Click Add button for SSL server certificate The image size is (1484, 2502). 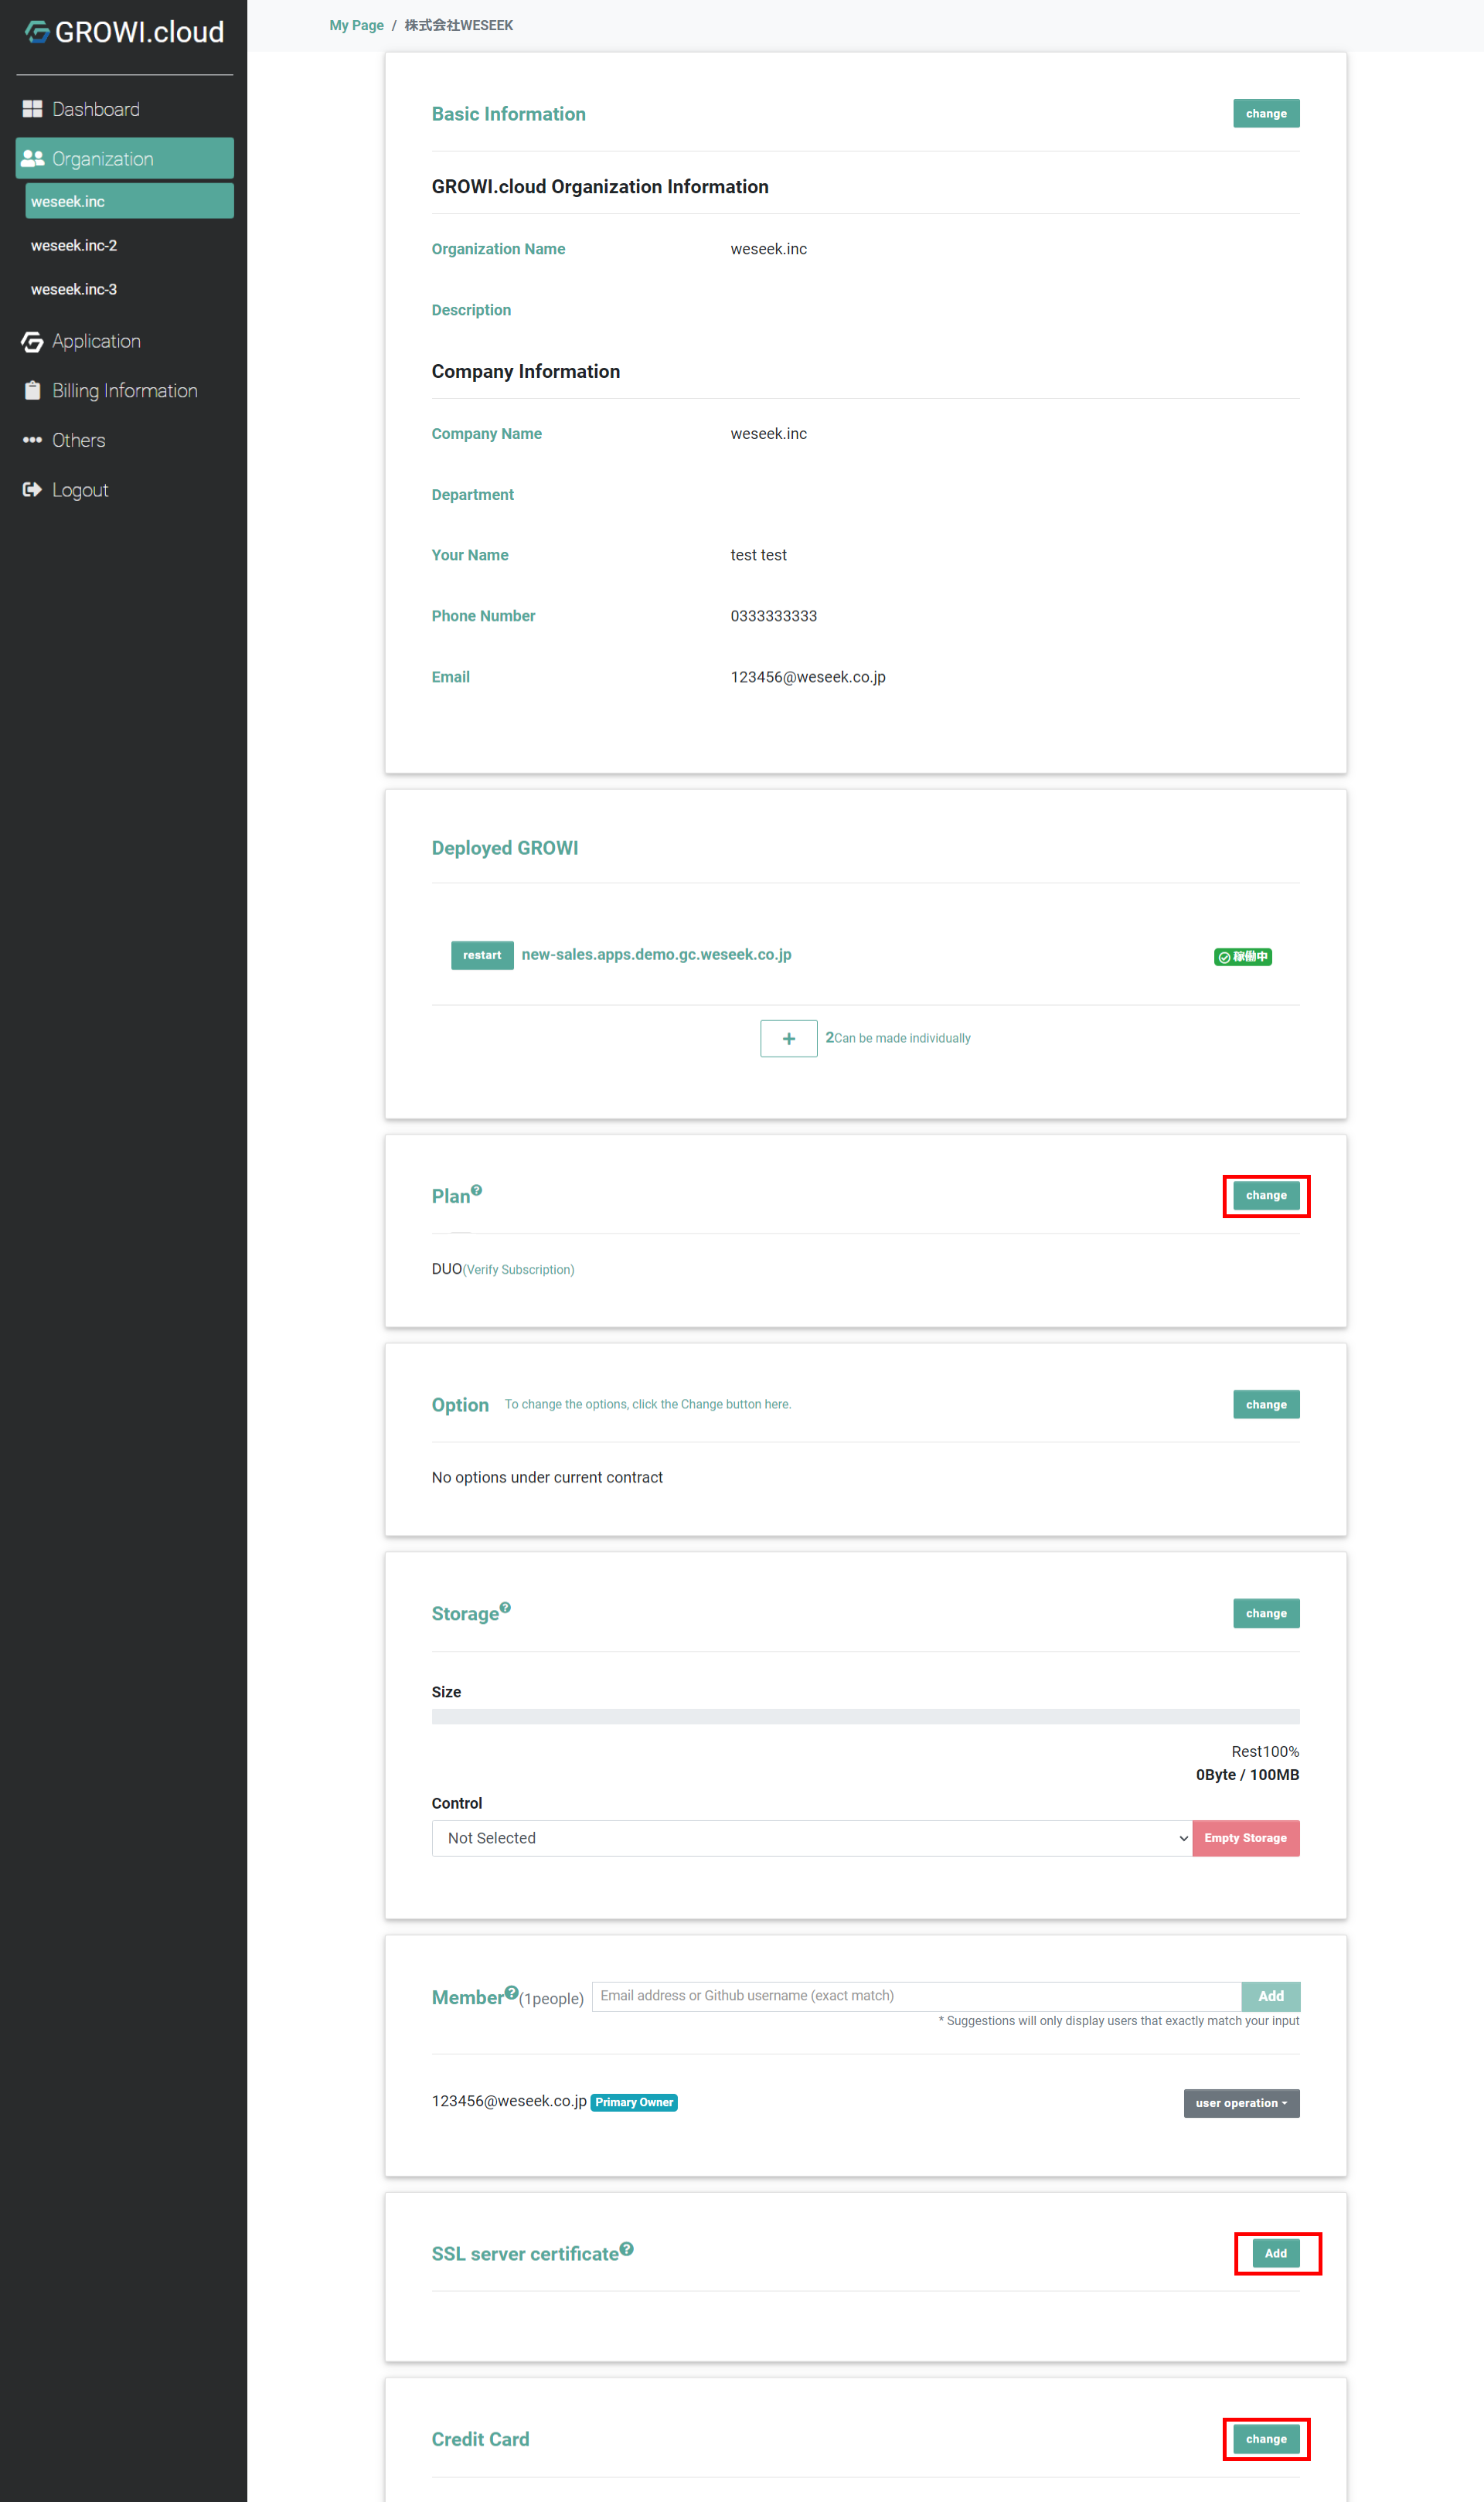(1276, 2253)
